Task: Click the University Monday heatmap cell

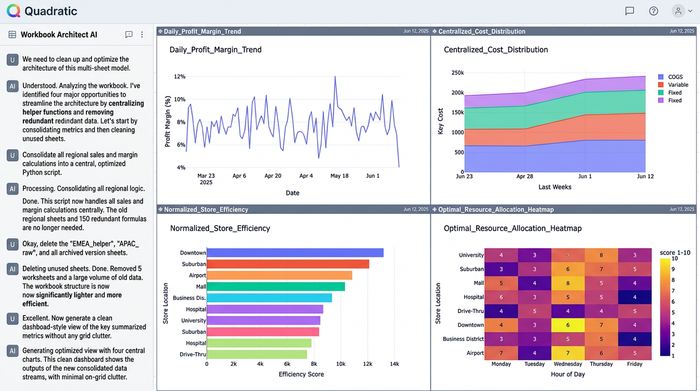Action: (x=501, y=255)
